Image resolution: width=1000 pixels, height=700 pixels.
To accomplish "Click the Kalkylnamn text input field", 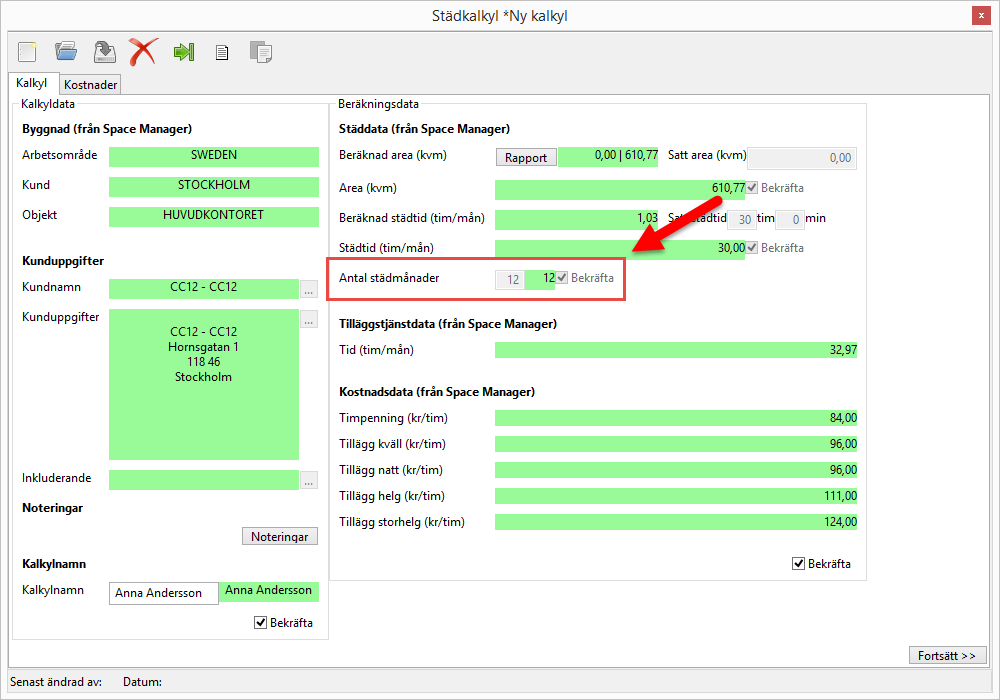I will 163,593.
